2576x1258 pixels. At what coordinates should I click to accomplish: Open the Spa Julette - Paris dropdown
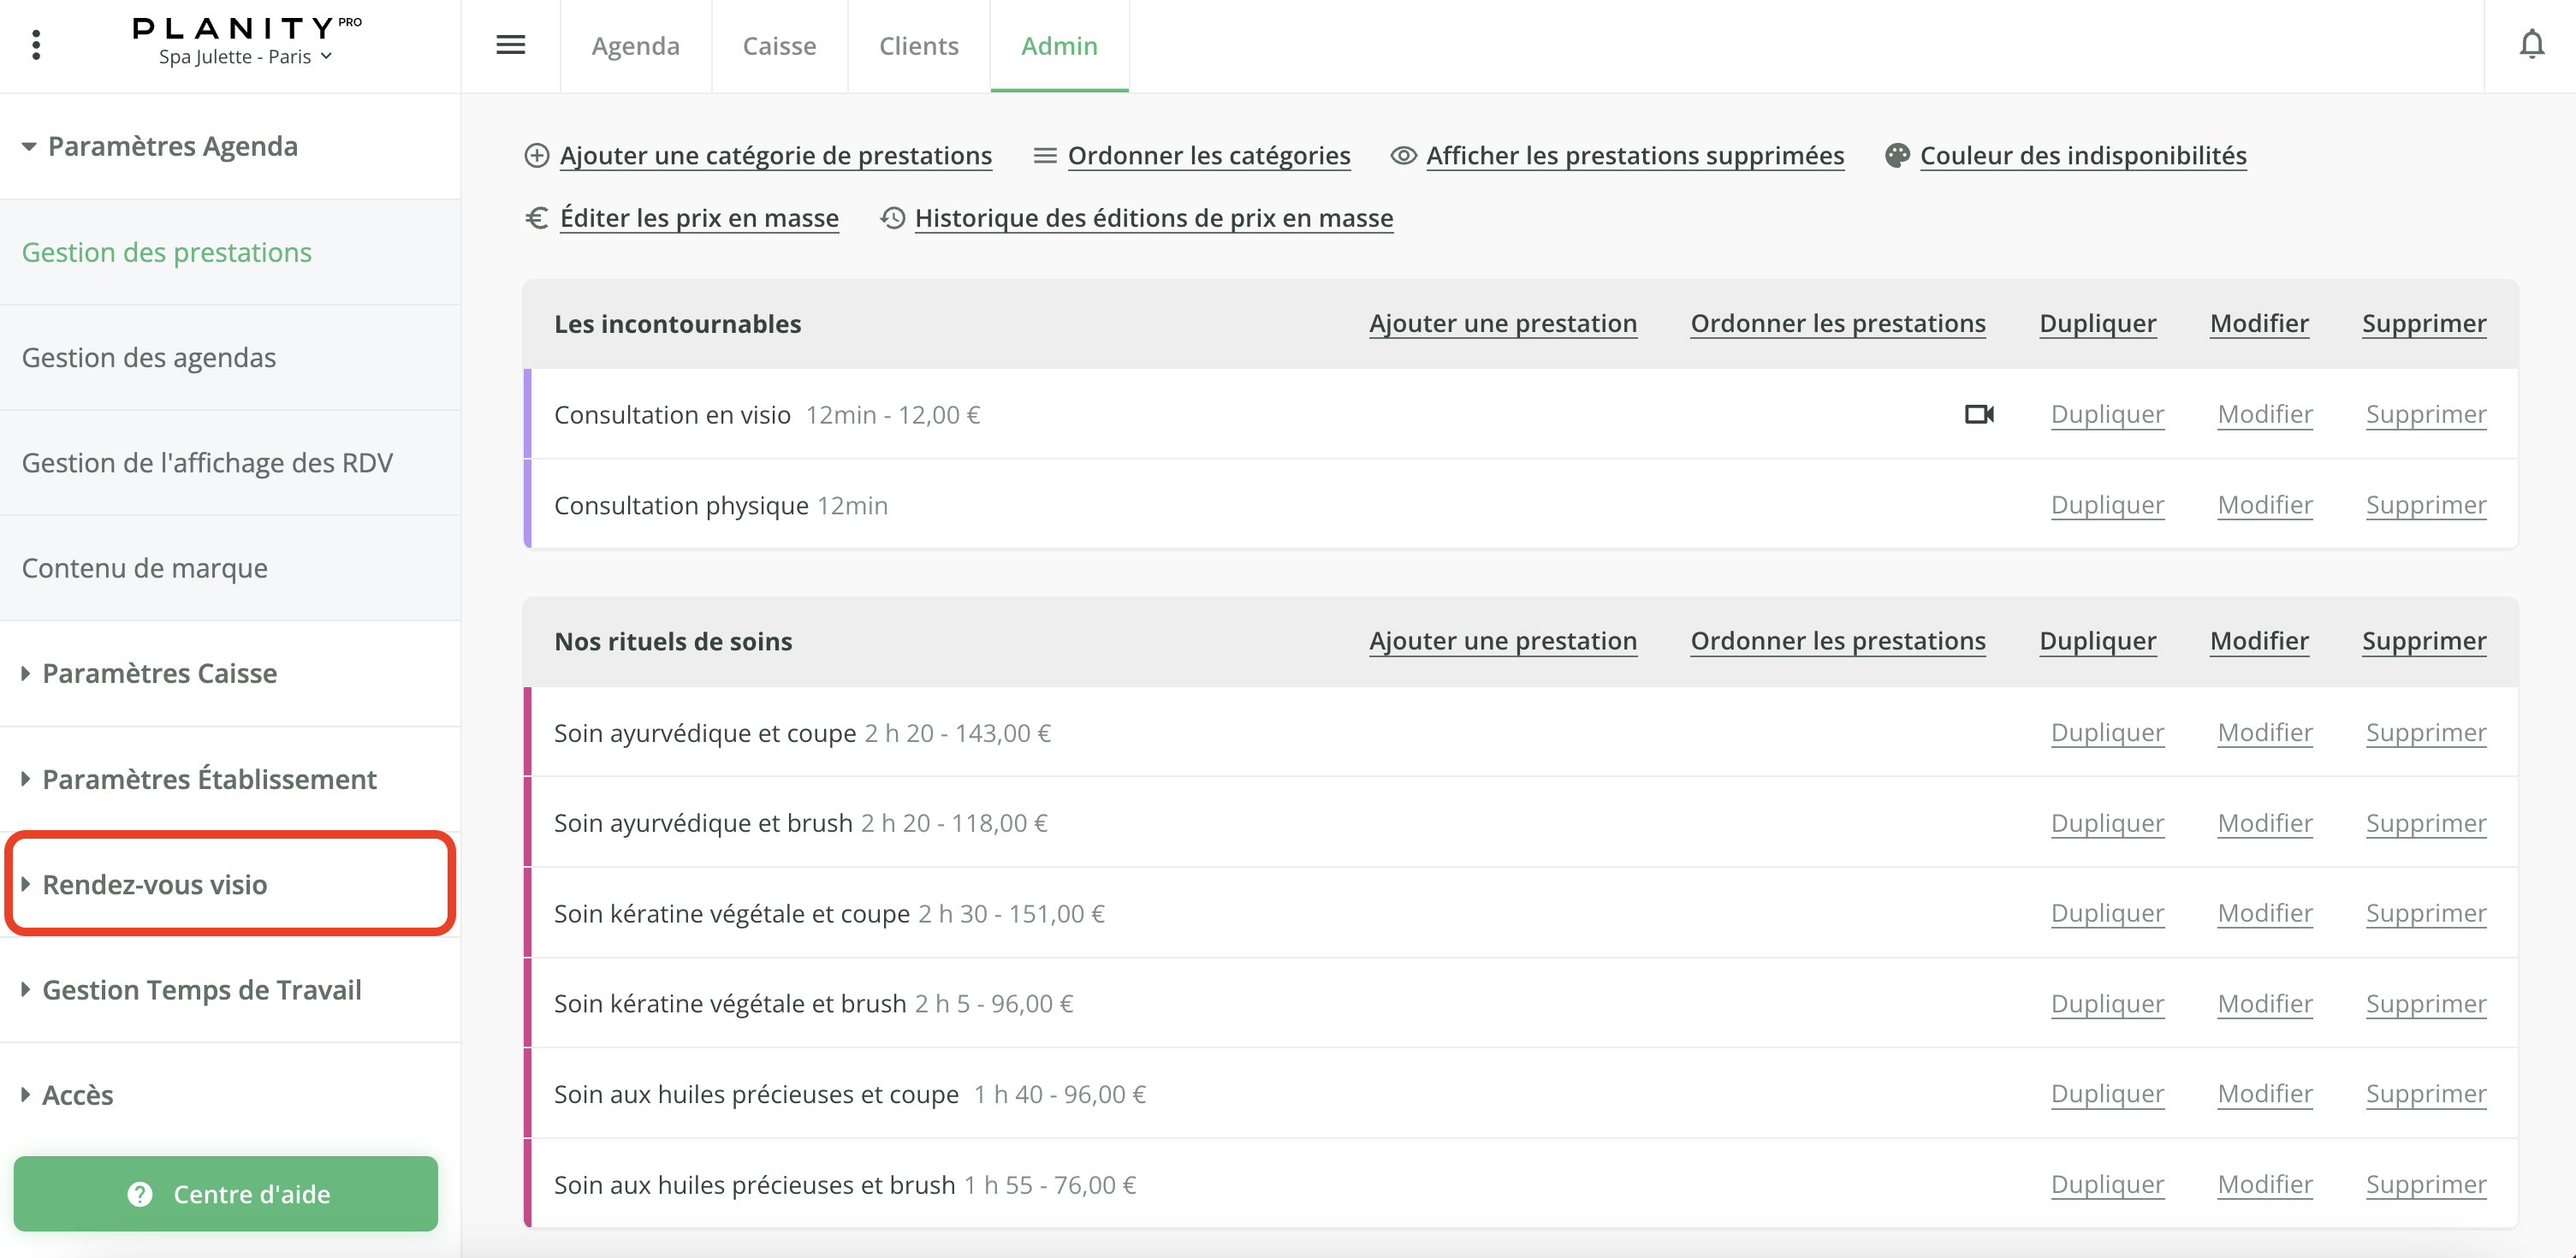[245, 57]
